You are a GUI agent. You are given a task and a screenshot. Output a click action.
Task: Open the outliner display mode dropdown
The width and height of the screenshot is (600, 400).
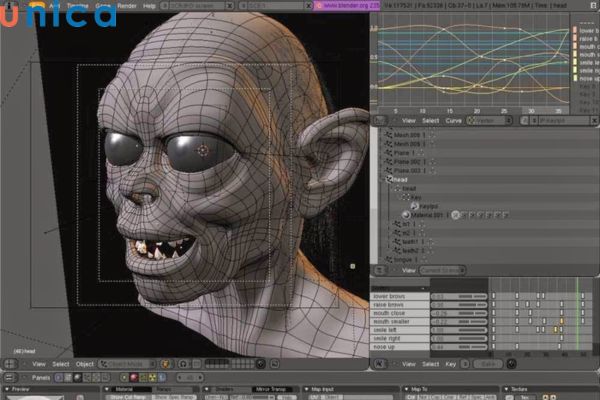pos(442,270)
